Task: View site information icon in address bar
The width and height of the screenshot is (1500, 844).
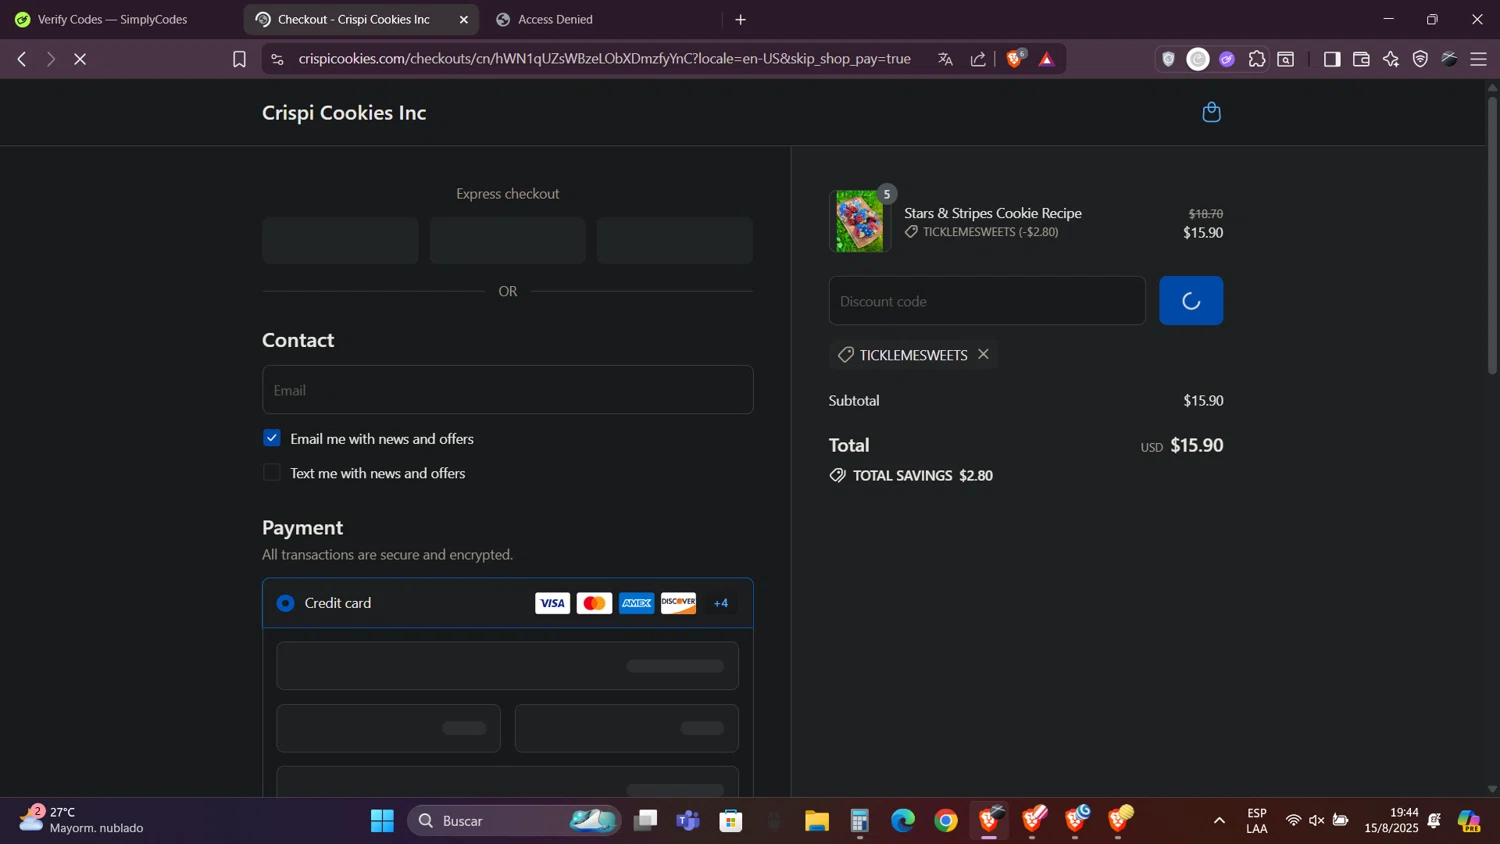Action: point(278,59)
